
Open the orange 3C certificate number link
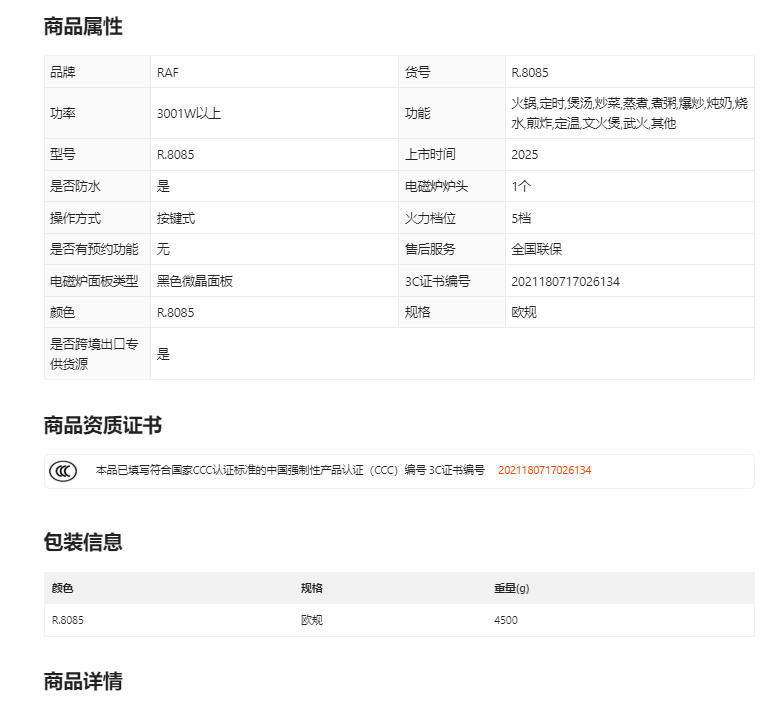(x=544, y=470)
